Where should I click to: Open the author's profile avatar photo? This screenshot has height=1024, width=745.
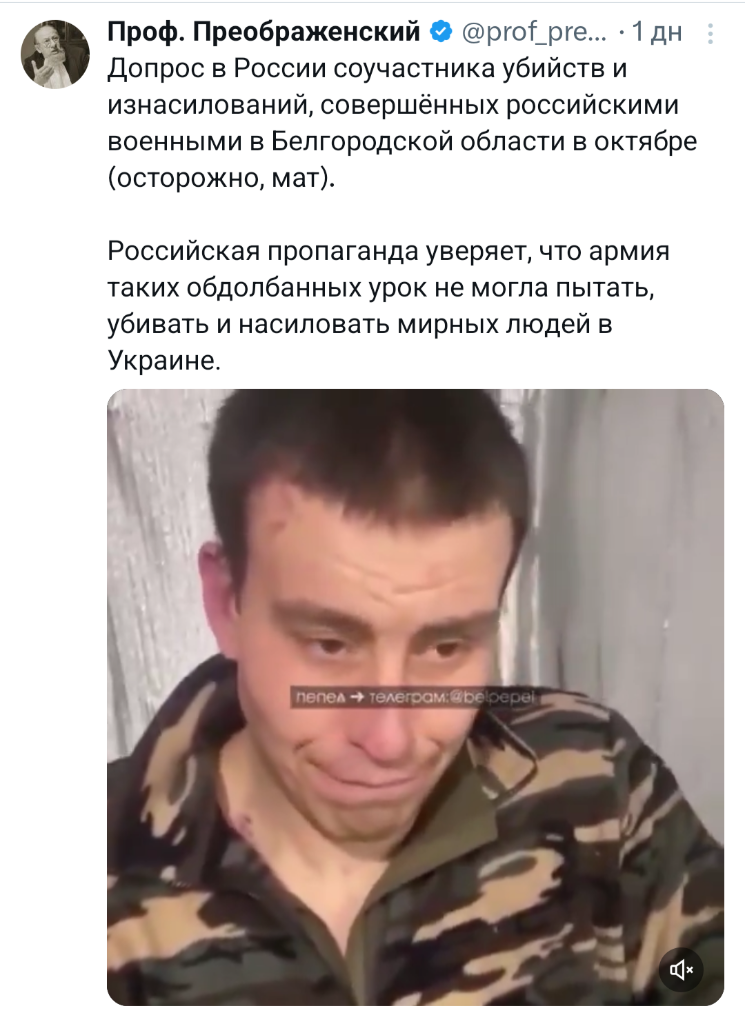tap(55, 54)
